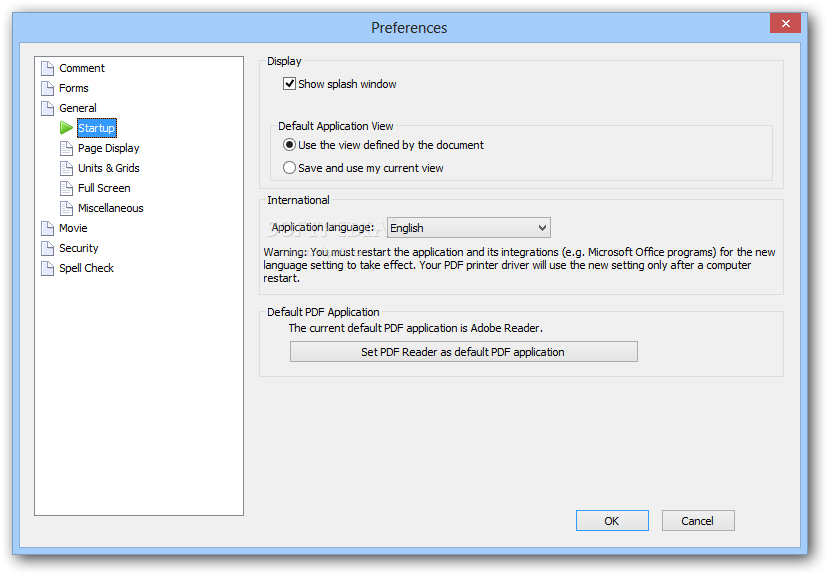Select the Spell Check category
Image resolution: width=828 pixels, height=575 pixels.
(x=87, y=268)
